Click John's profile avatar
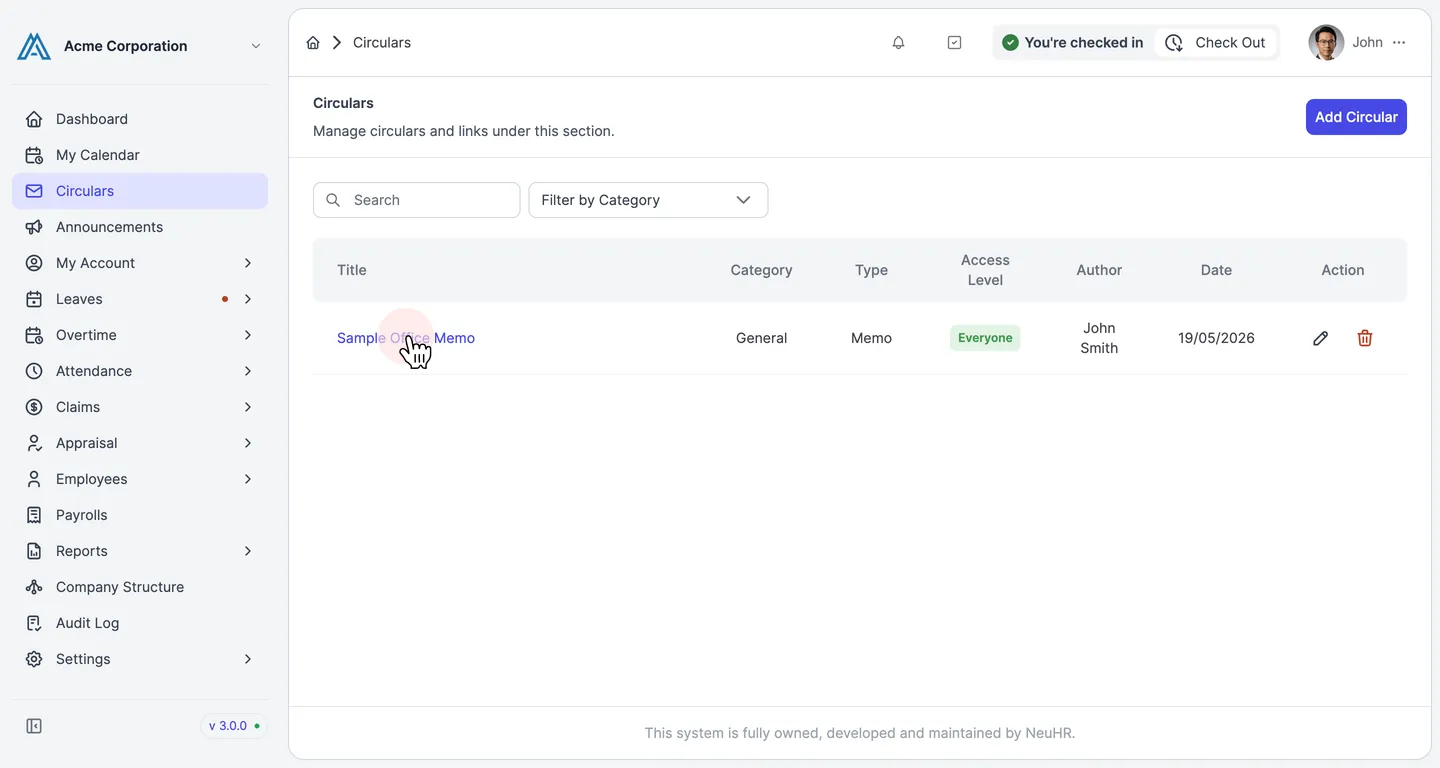The height and width of the screenshot is (768, 1440). click(1326, 43)
